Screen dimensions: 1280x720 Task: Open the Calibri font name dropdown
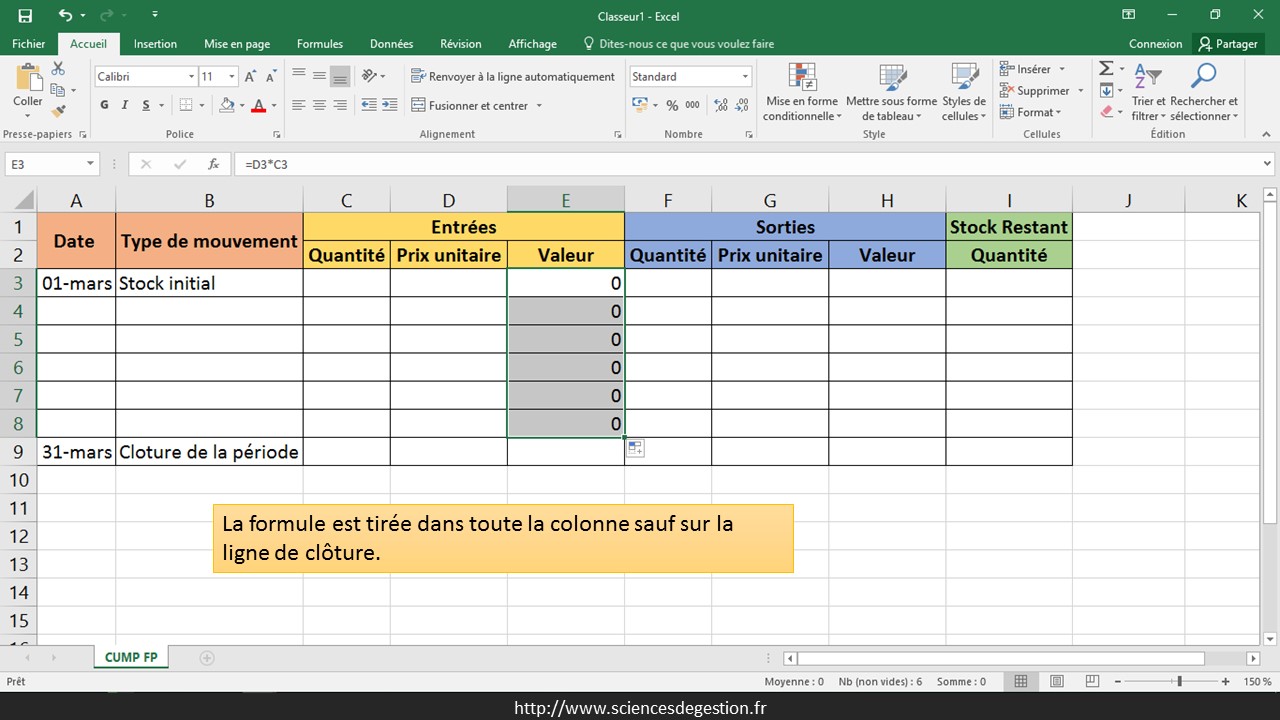[x=191, y=77]
